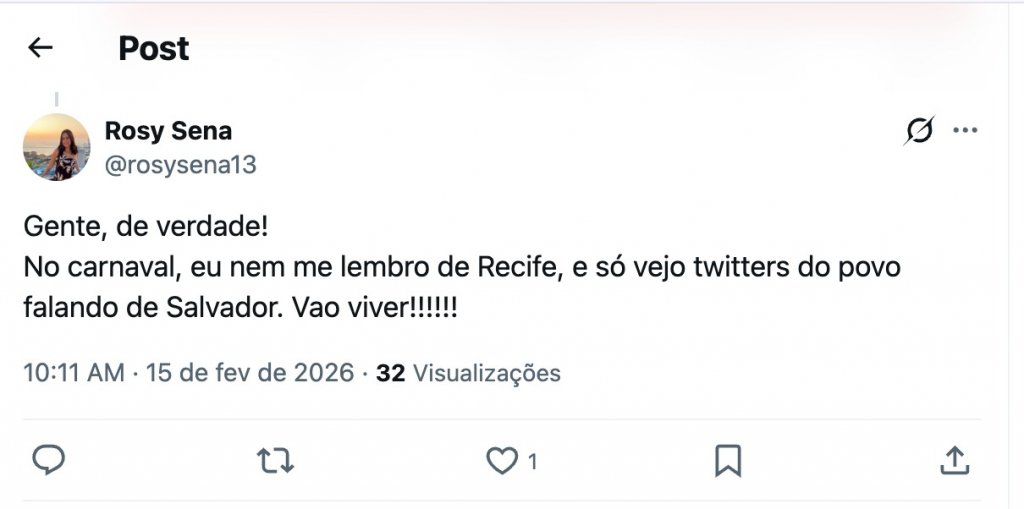Click the like count number 1
The height and width of the screenshot is (509, 1024).
point(533,461)
